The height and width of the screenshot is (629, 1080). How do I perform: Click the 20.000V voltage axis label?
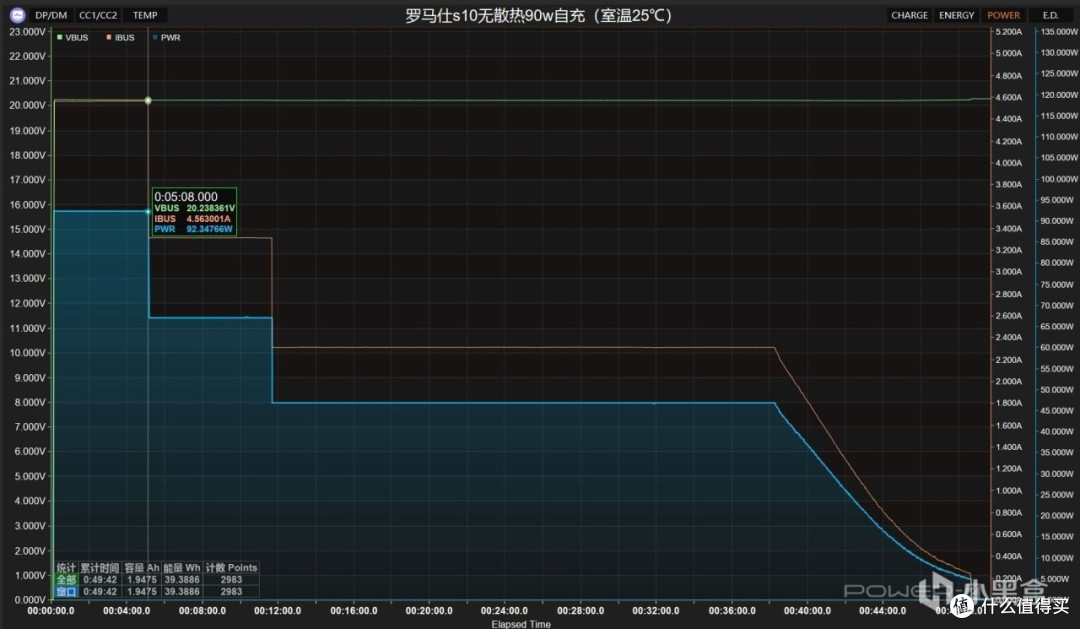pyautogui.click(x=28, y=105)
